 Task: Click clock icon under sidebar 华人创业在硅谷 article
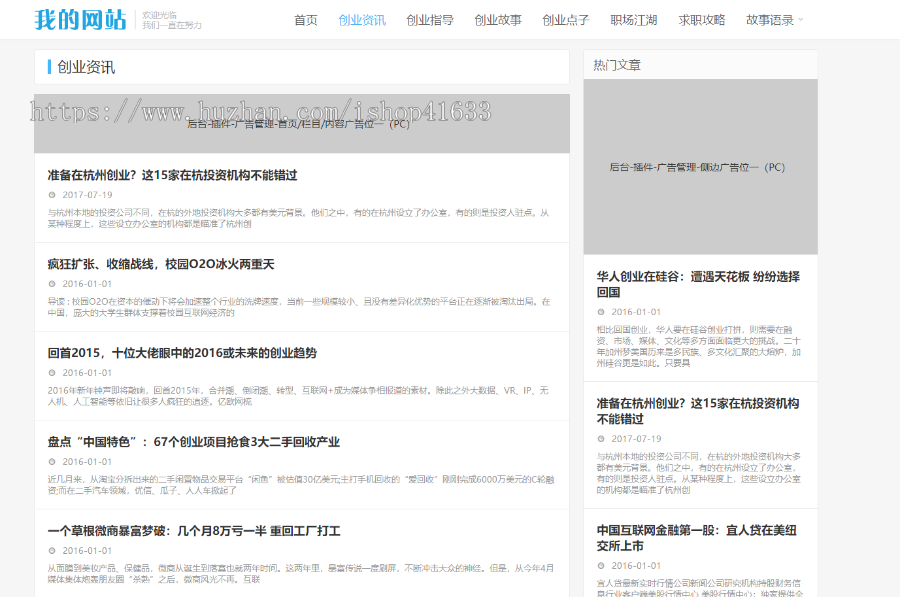coord(601,312)
